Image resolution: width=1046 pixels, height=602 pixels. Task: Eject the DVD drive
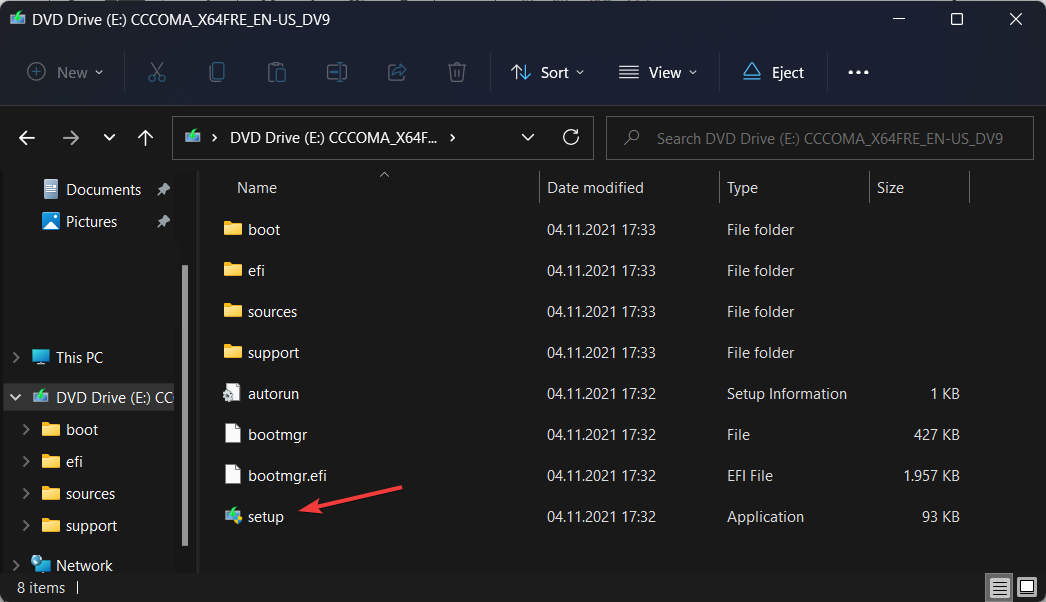[773, 72]
